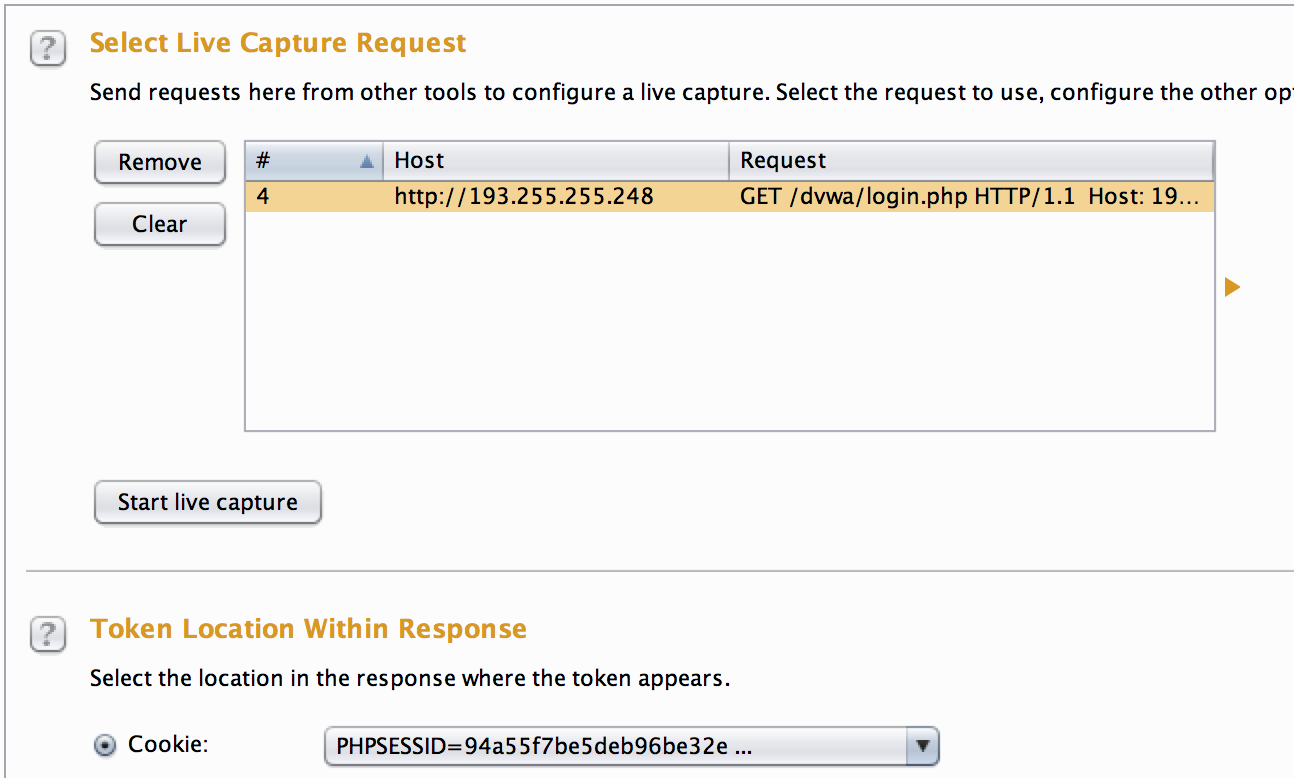This screenshot has height=778, width=1294.
Task: Select the Cookie radio button
Action: point(104,745)
